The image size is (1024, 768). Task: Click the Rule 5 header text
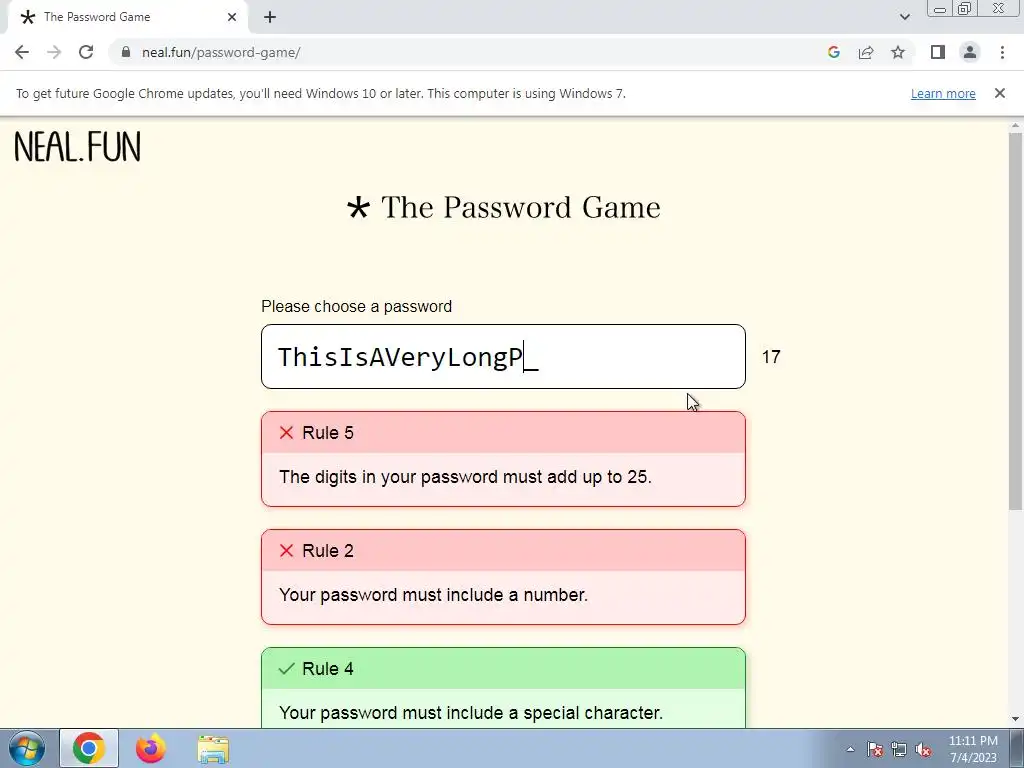pos(328,433)
